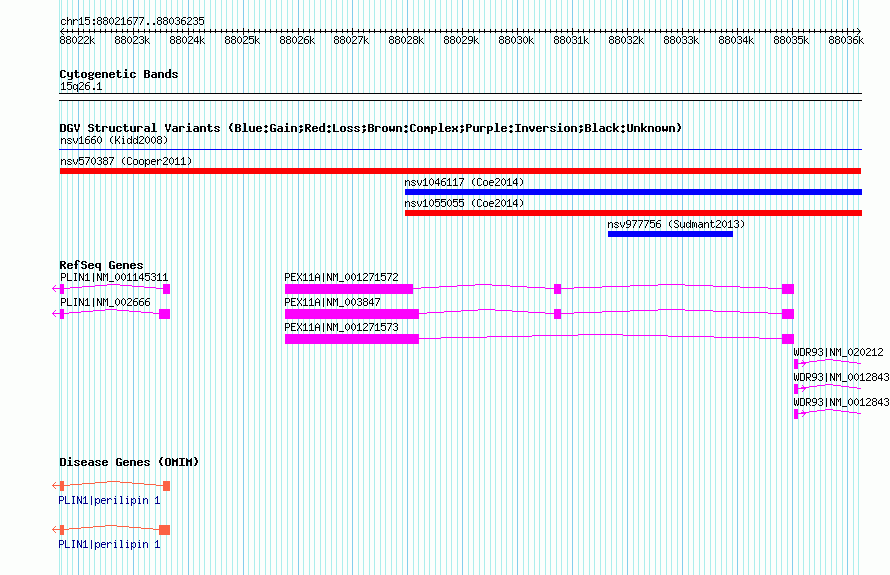Click the left strand arrow of PLIN1 NM_002666
Viewport: 890px width, 575px height.
[56, 314]
